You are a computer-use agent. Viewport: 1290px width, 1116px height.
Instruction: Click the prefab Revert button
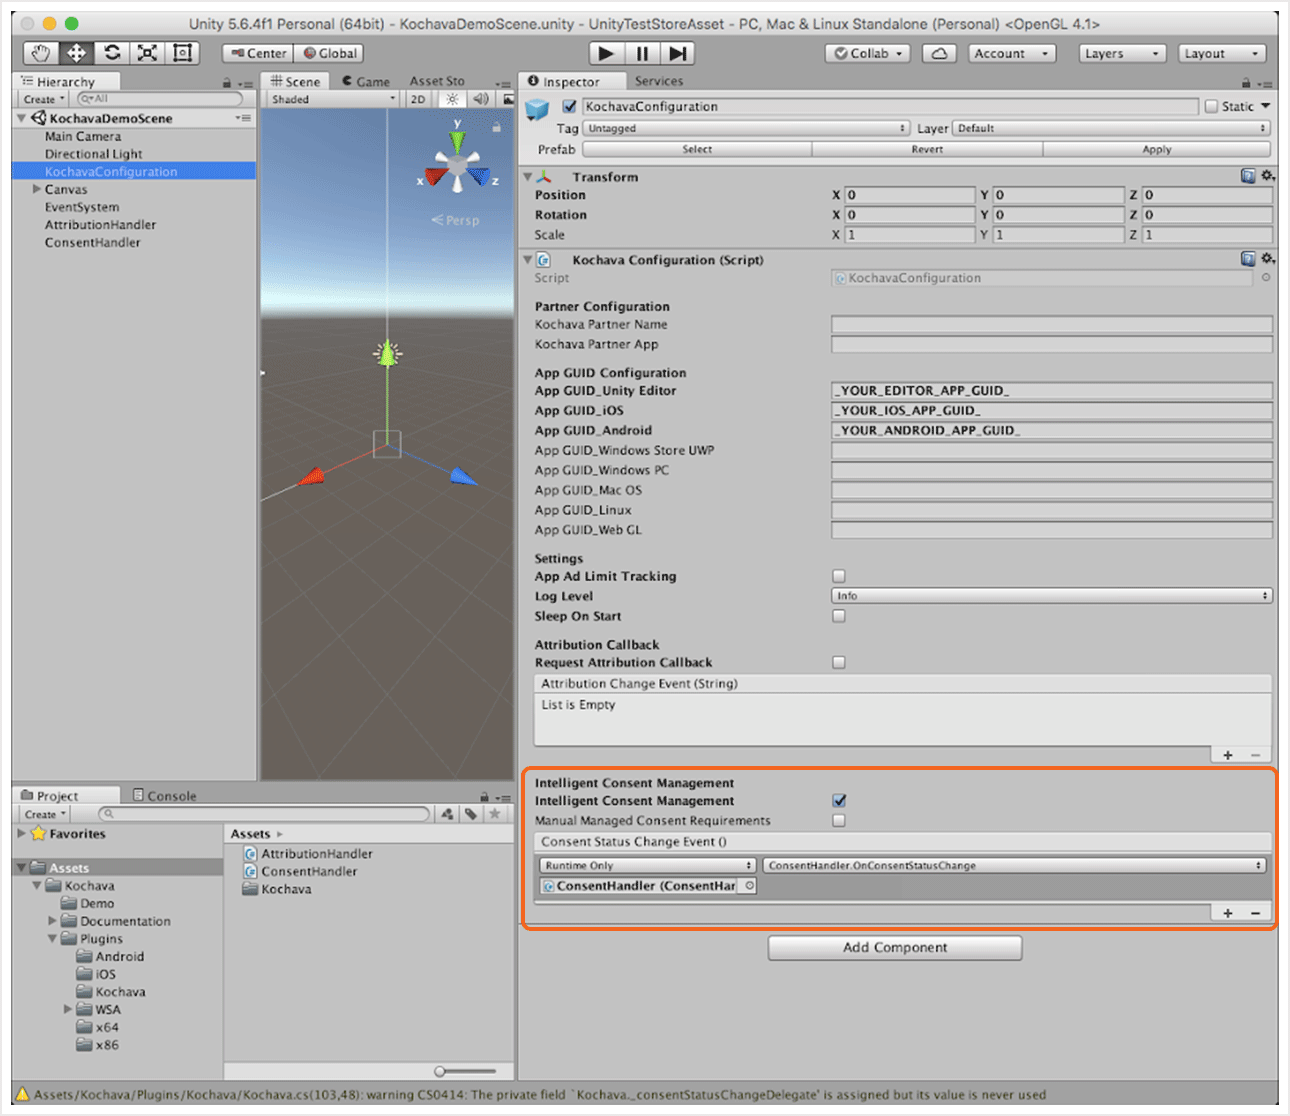click(927, 149)
